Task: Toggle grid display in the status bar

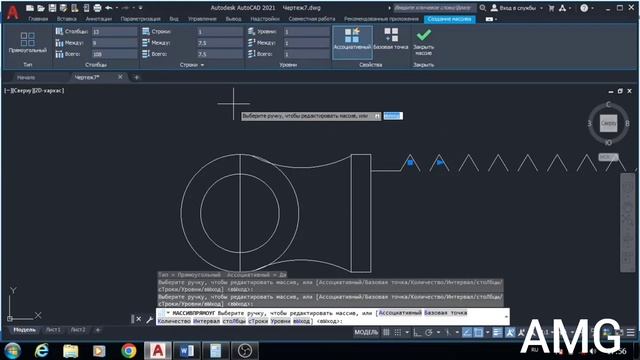Action: coord(386,333)
